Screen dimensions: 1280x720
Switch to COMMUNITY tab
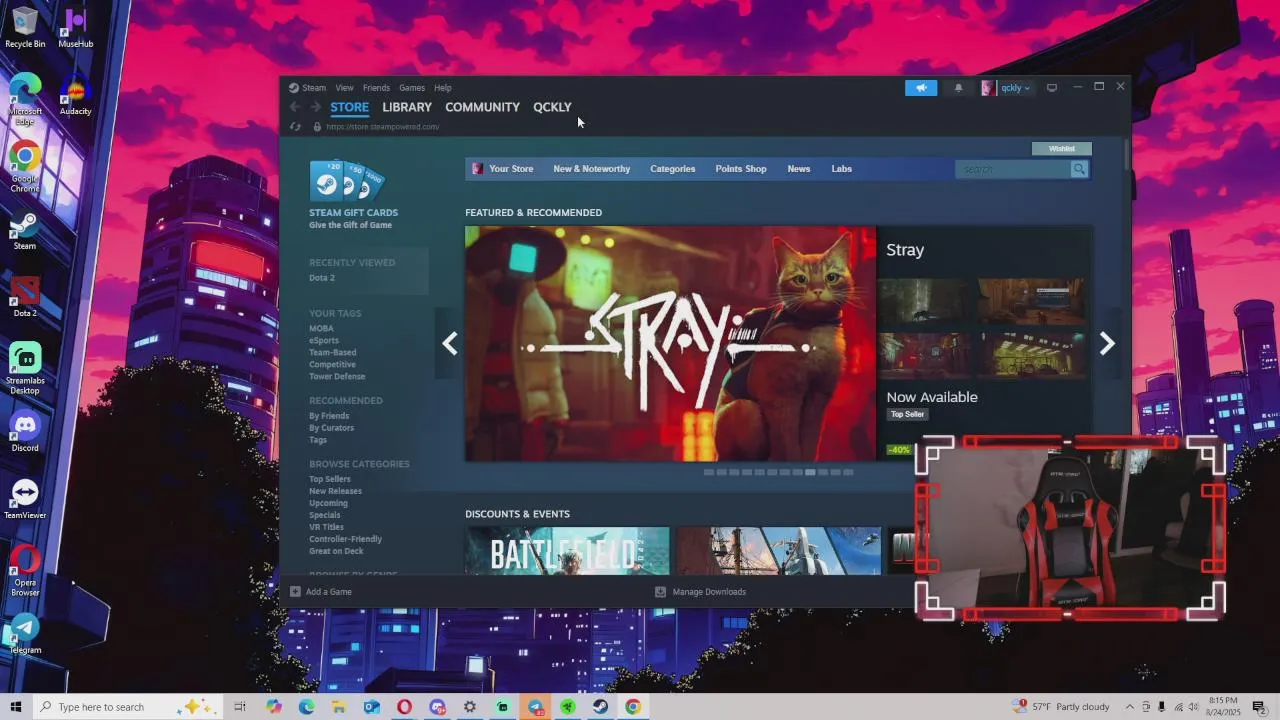[x=482, y=107]
